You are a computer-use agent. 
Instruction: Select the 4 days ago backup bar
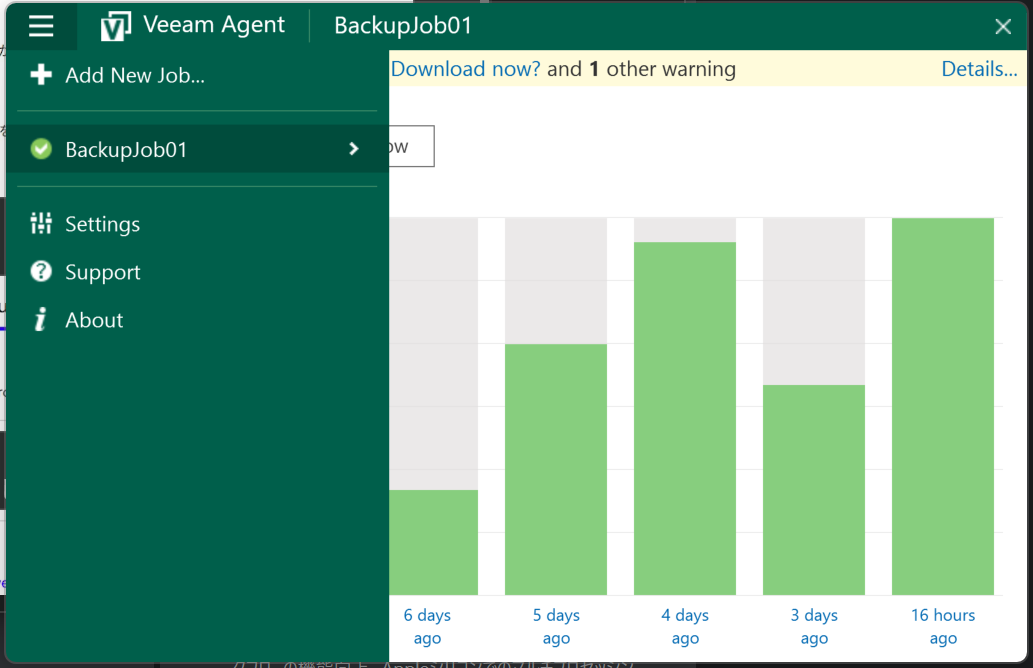684,418
